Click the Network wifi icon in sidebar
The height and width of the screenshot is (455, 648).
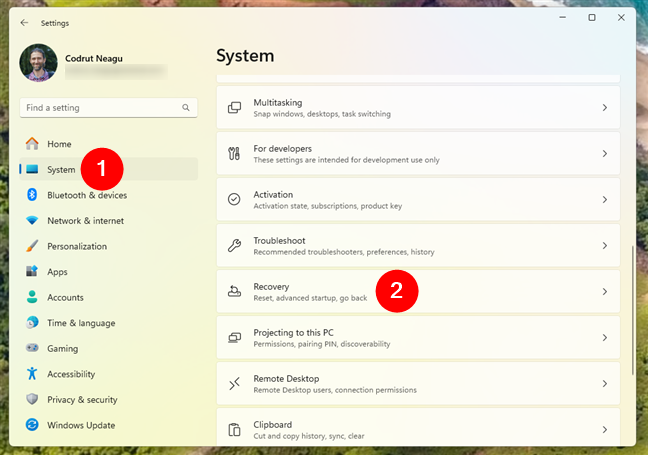(x=32, y=220)
